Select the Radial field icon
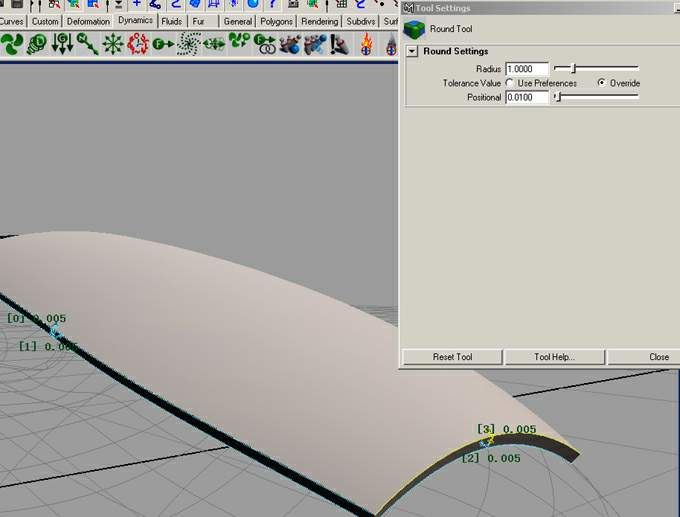Screen dimensions: 680x517 113,44
